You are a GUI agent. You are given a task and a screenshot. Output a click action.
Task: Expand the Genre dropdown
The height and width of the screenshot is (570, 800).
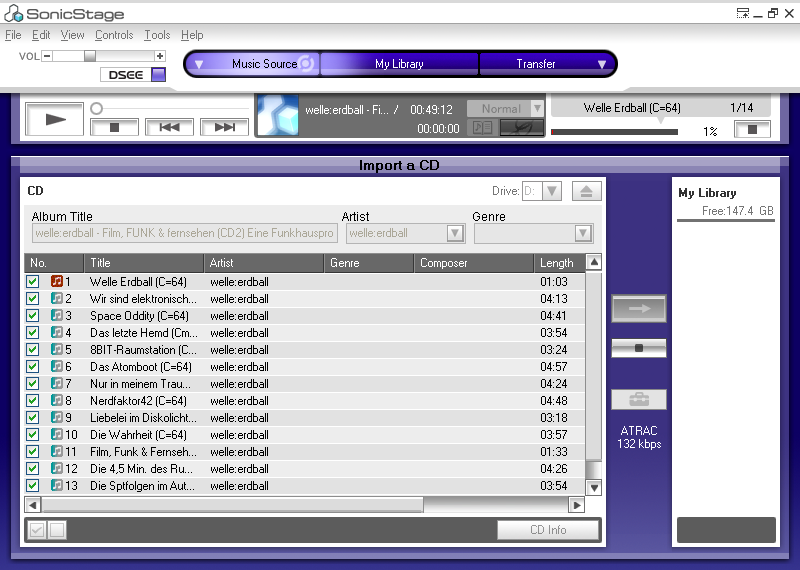(x=584, y=233)
